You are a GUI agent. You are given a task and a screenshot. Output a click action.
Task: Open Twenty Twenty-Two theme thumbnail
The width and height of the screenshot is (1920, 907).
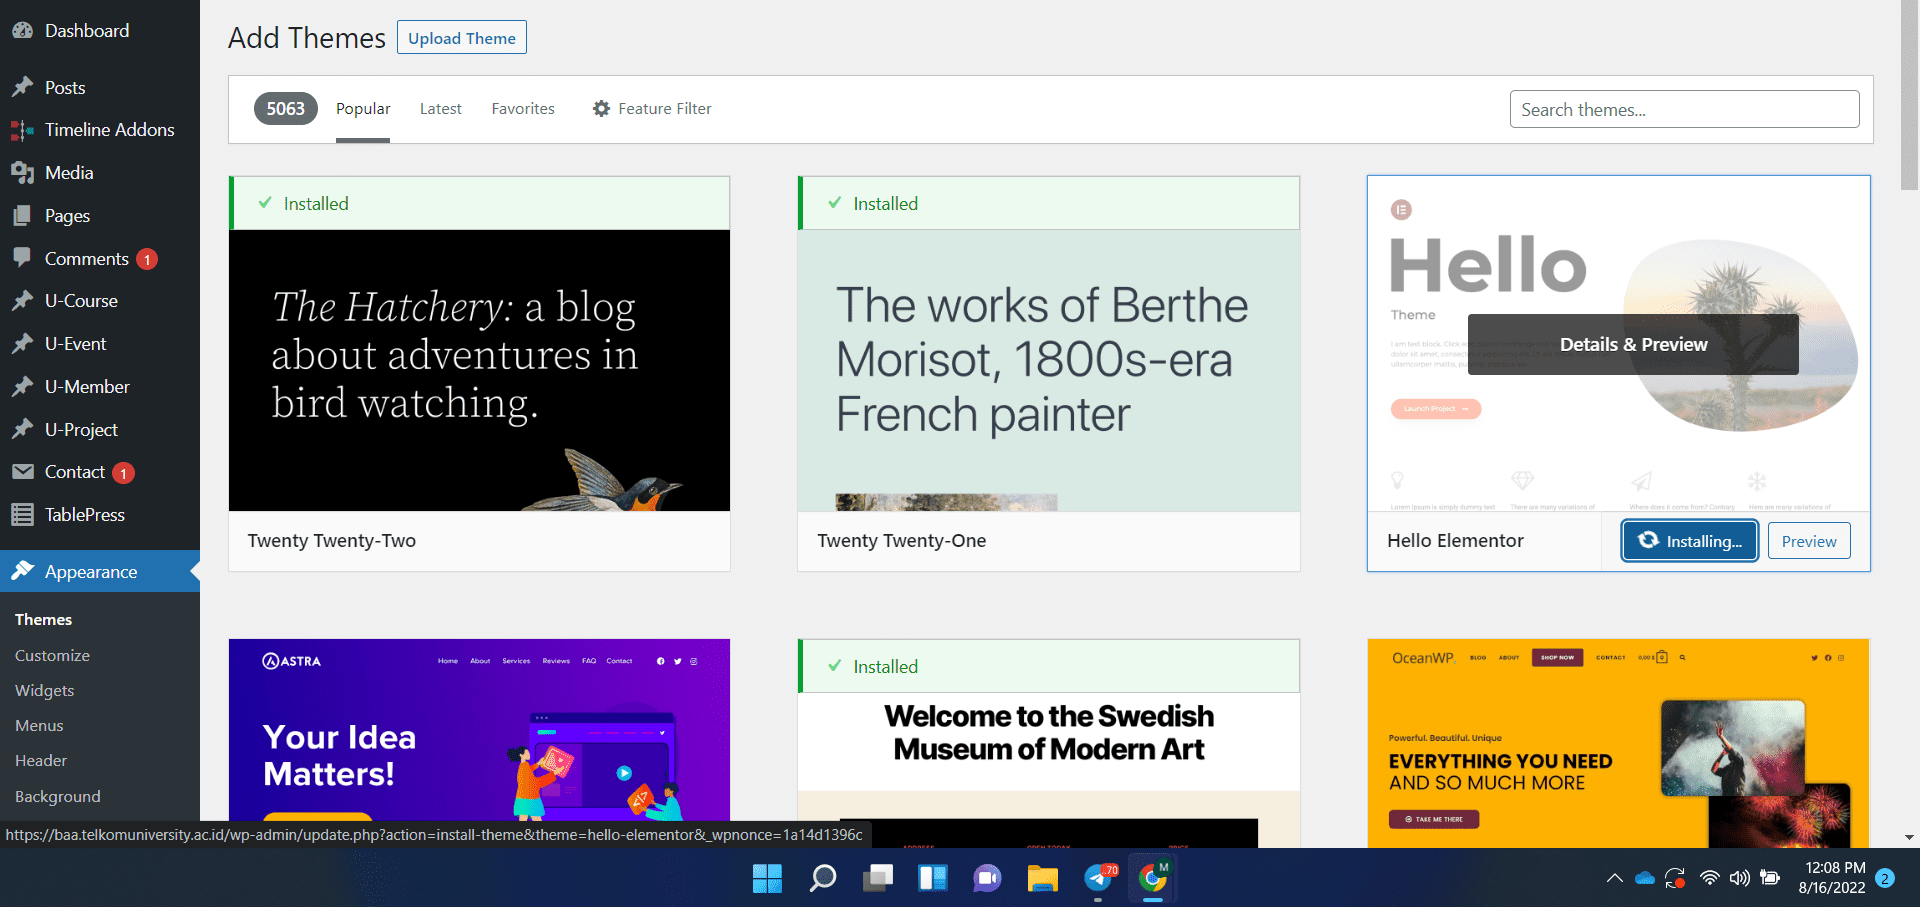[x=479, y=370]
